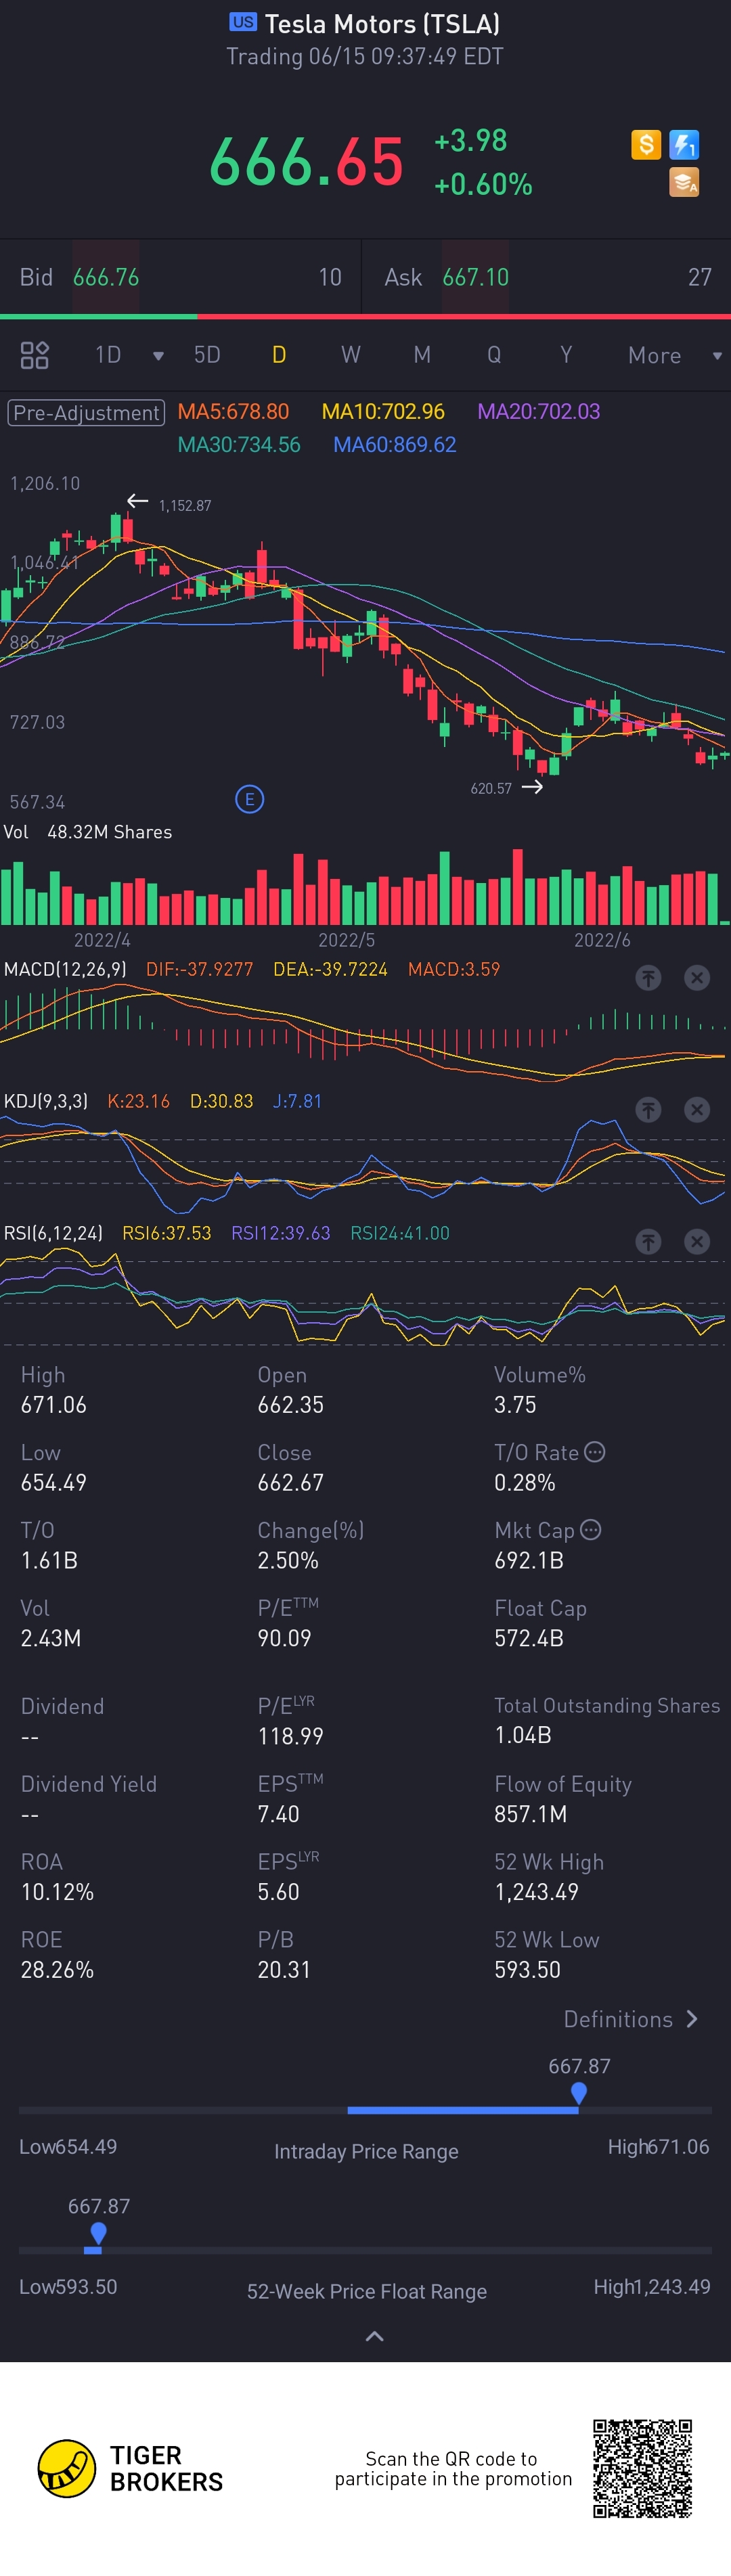Tap the MACD(12,26,9) indicator title
731x2576 pixels.
coord(65,969)
